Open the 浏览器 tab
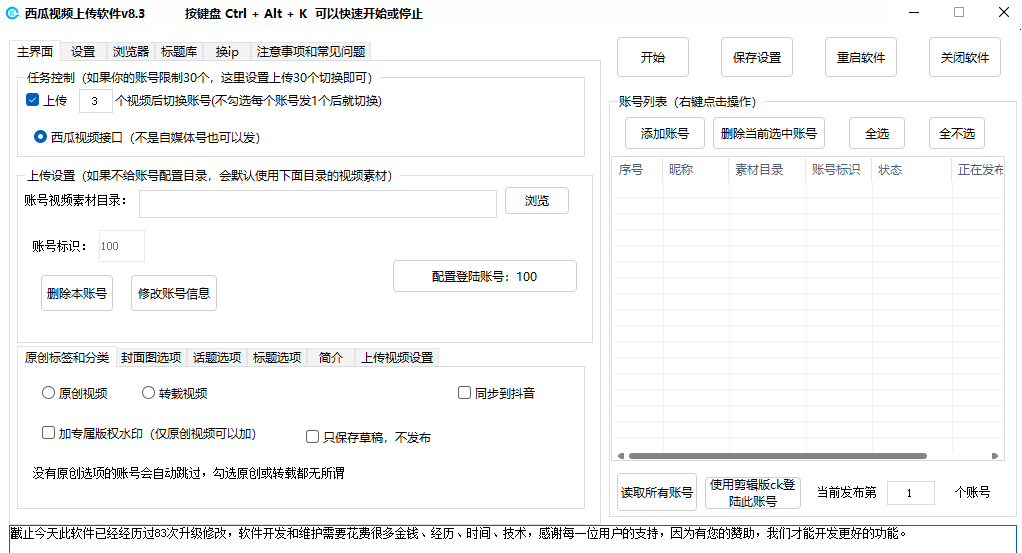The width and height of the screenshot is (1022, 553). (130, 52)
